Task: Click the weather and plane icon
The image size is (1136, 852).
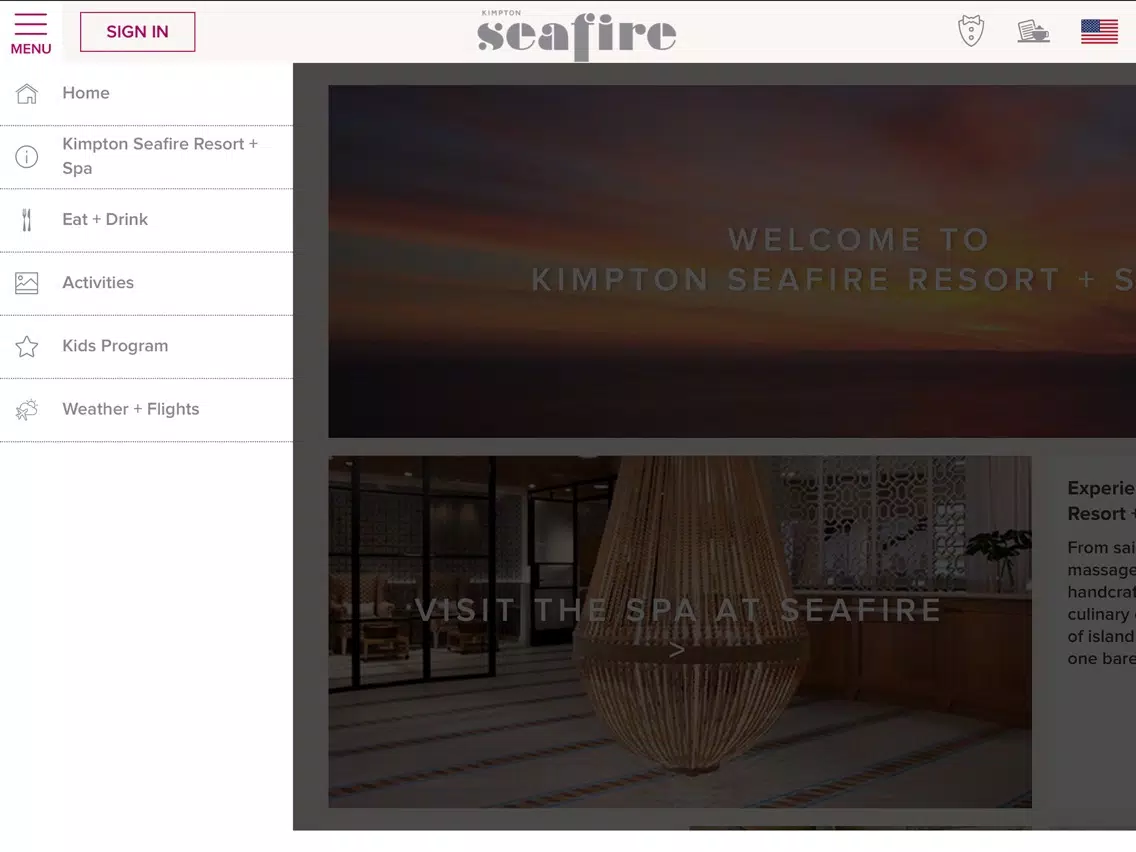Action: point(27,409)
